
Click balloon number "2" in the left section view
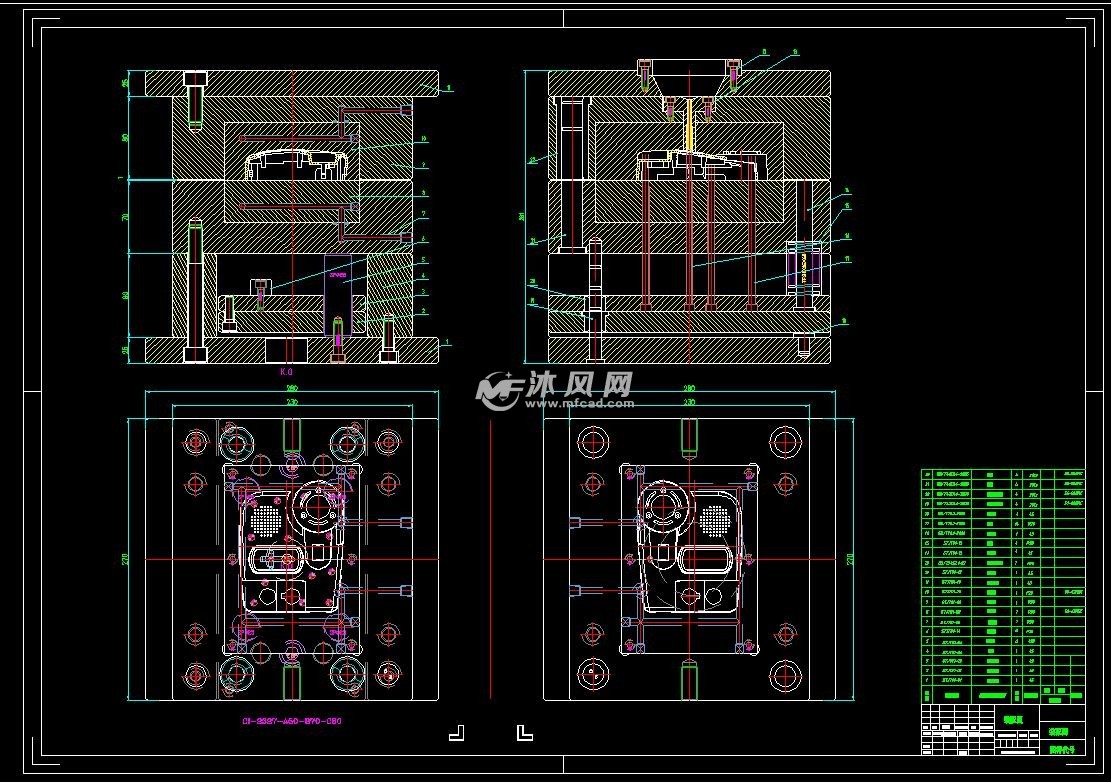coord(424,311)
